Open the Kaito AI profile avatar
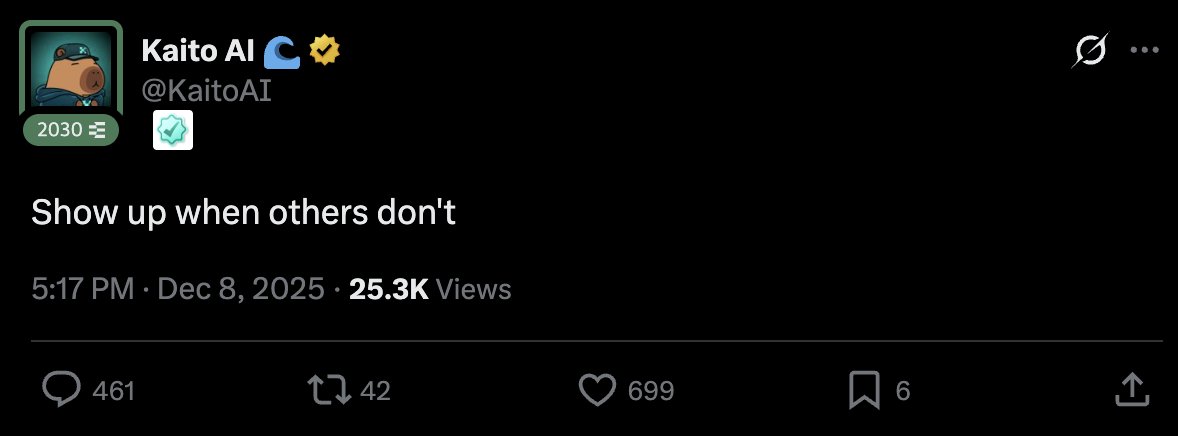The height and width of the screenshot is (436, 1178). point(71,70)
